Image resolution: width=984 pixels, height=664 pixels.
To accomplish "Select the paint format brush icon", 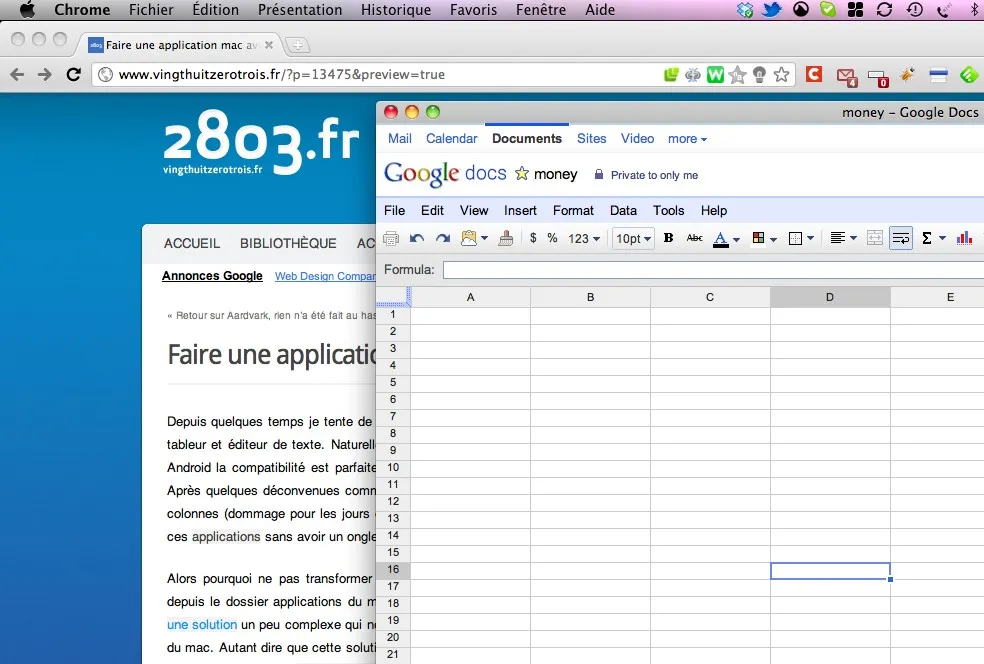I will pos(506,238).
